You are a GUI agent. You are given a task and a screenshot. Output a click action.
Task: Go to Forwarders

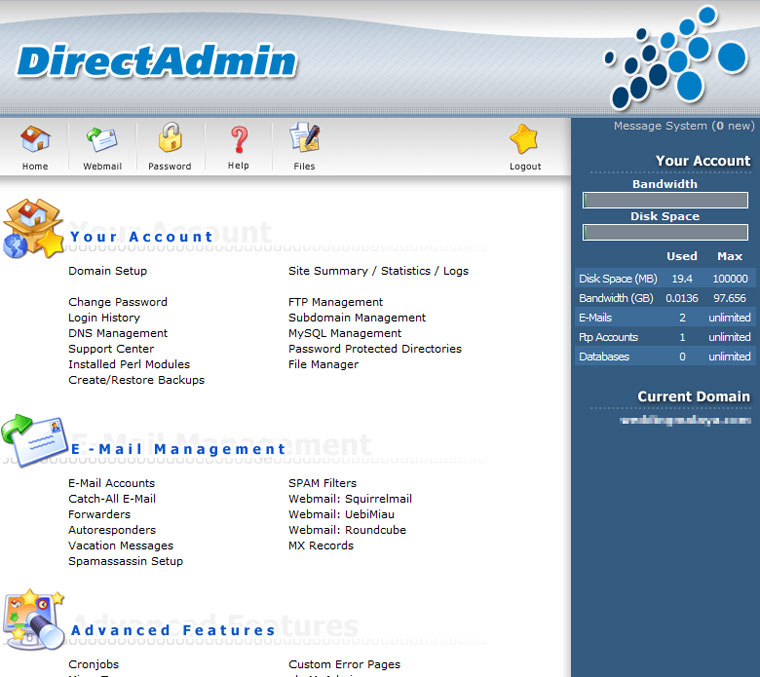(x=99, y=514)
